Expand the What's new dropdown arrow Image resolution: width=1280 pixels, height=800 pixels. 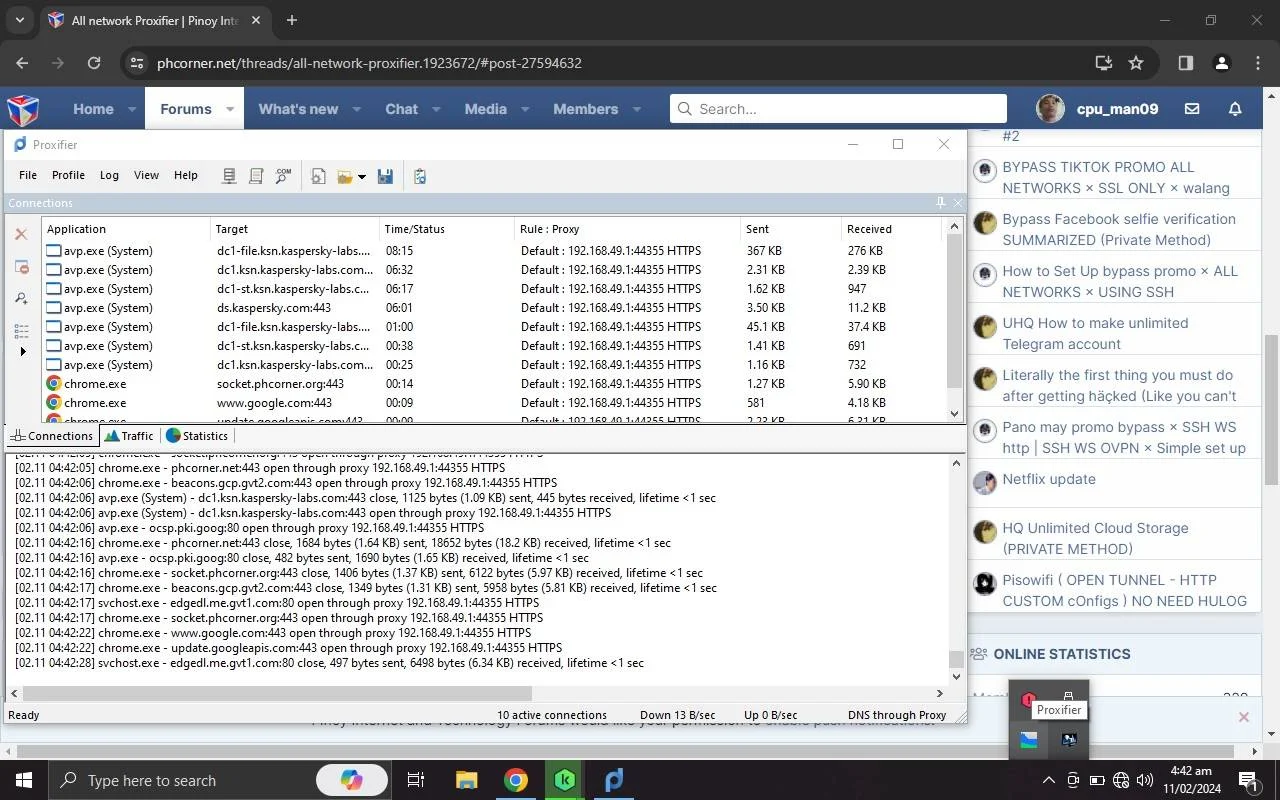pyautogui.click(x=356, y=109)
